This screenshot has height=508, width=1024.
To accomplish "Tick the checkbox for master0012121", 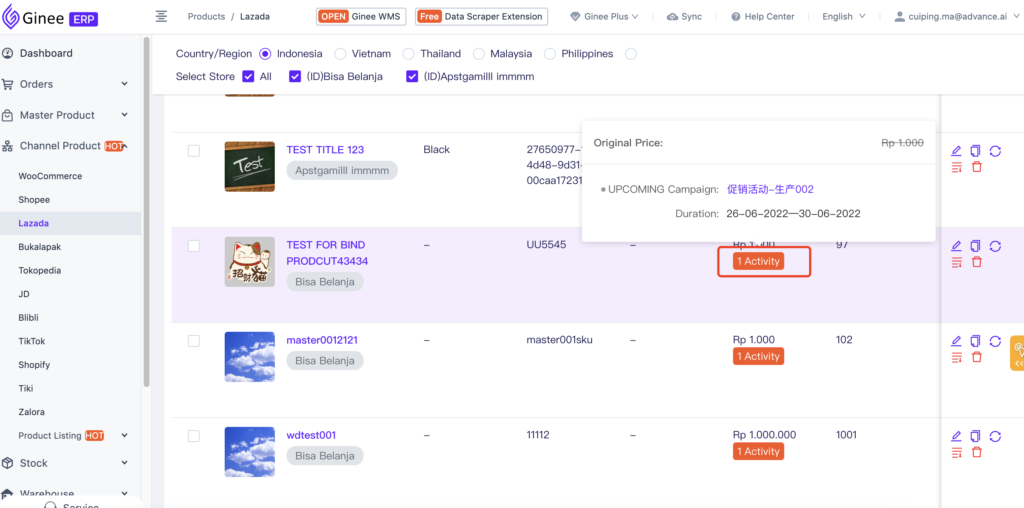I will [194, 341].
